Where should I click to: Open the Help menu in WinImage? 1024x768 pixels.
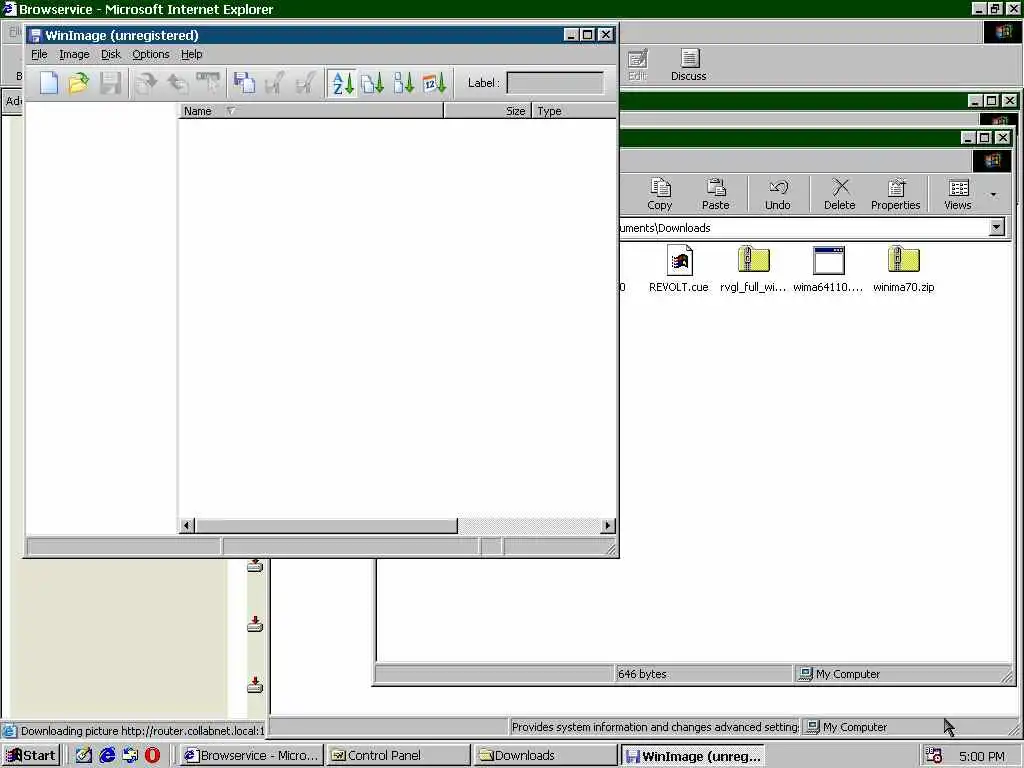point(191,54)
